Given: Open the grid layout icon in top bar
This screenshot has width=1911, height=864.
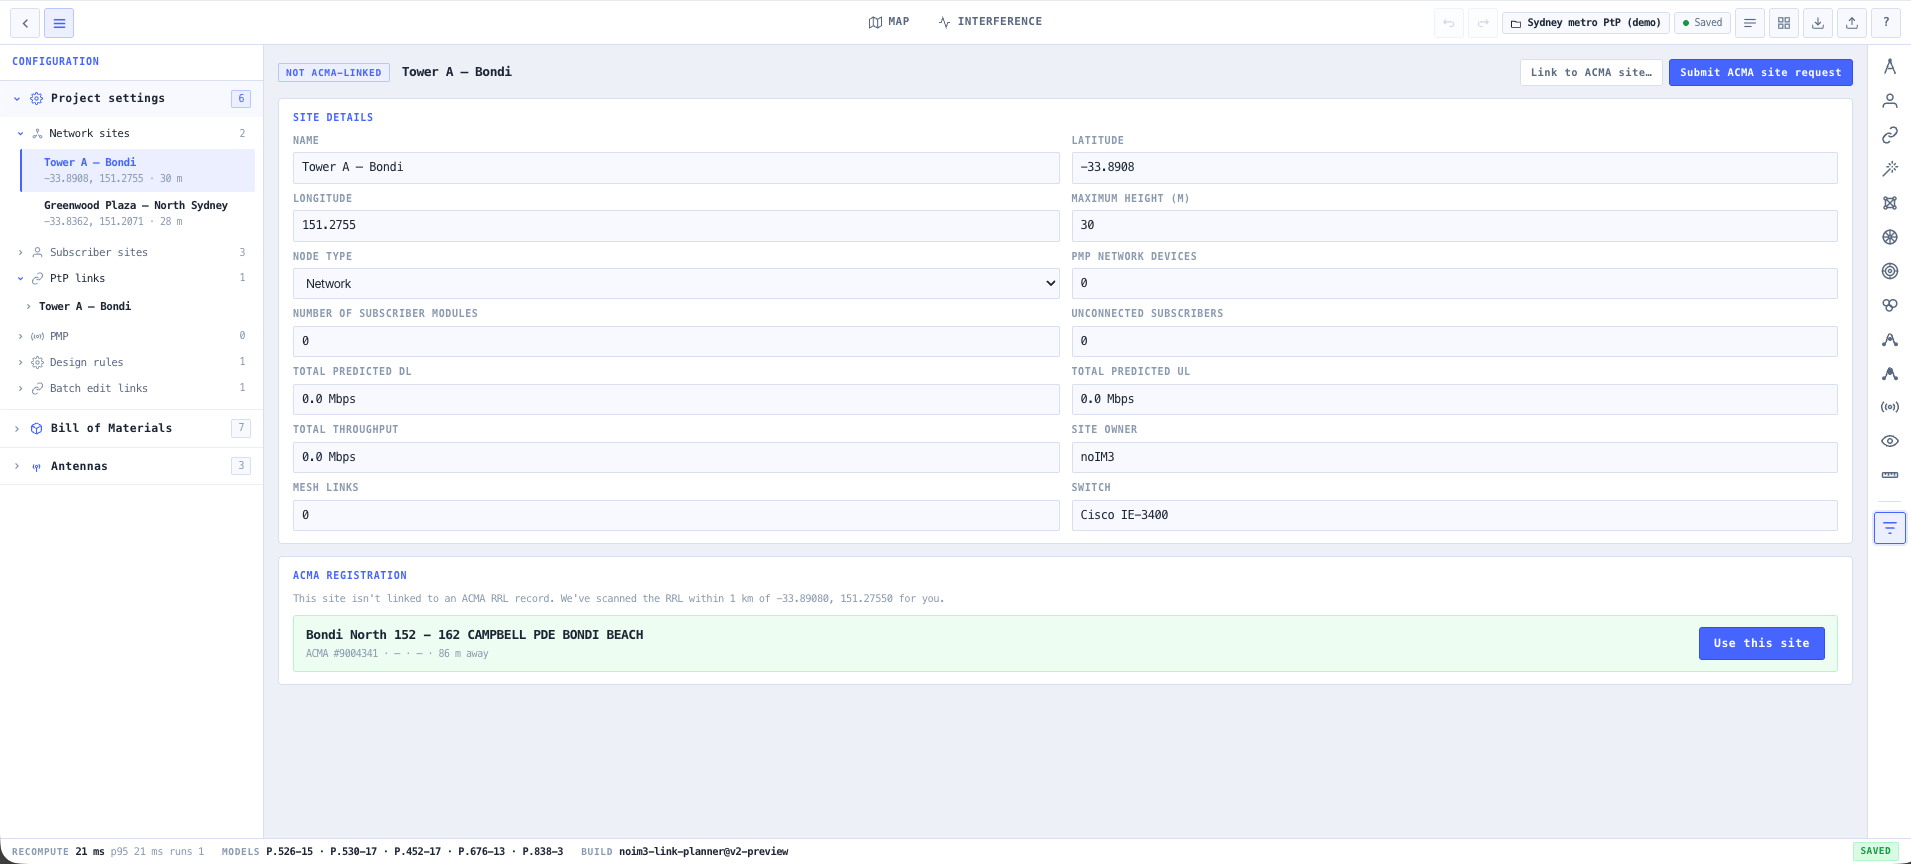Looking at the screenshot, I should [x=1784, y=23].
